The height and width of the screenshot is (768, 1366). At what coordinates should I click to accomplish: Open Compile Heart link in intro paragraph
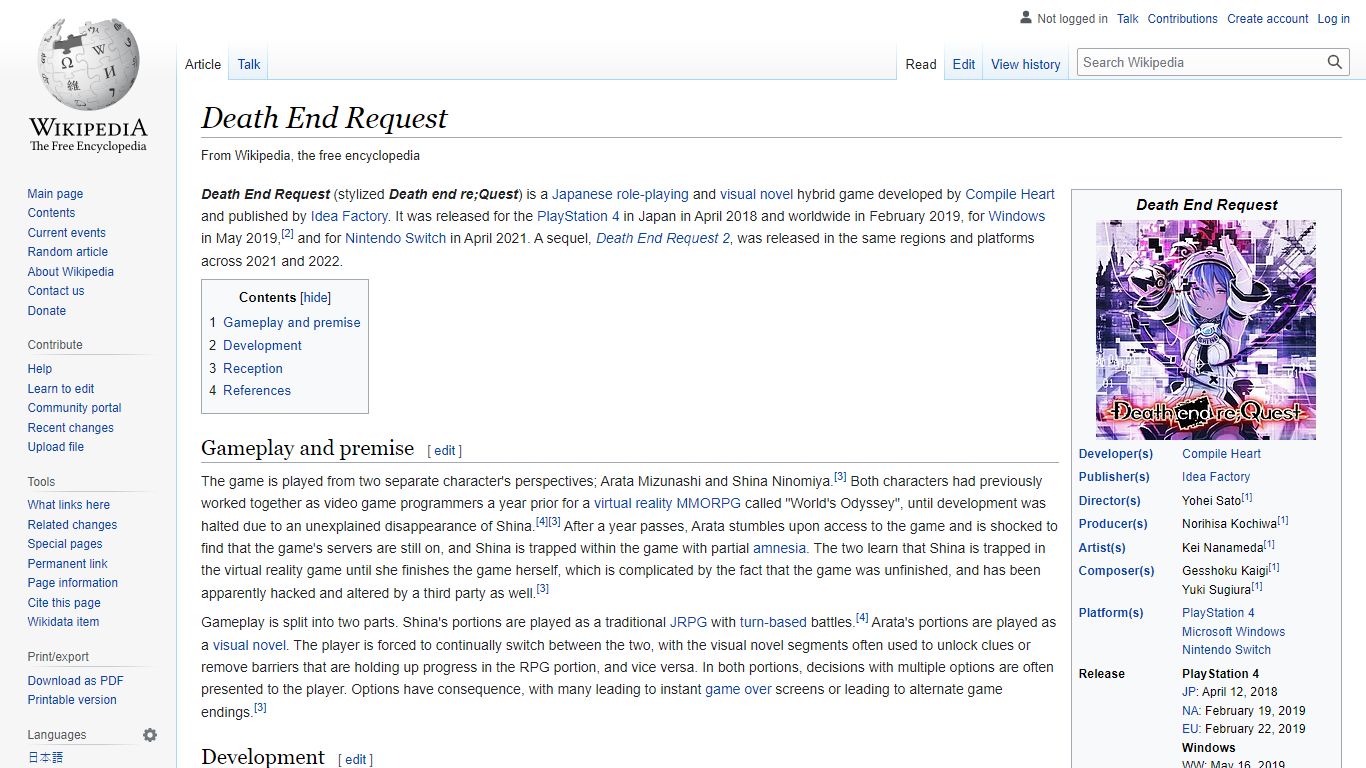coord(1010,194)
